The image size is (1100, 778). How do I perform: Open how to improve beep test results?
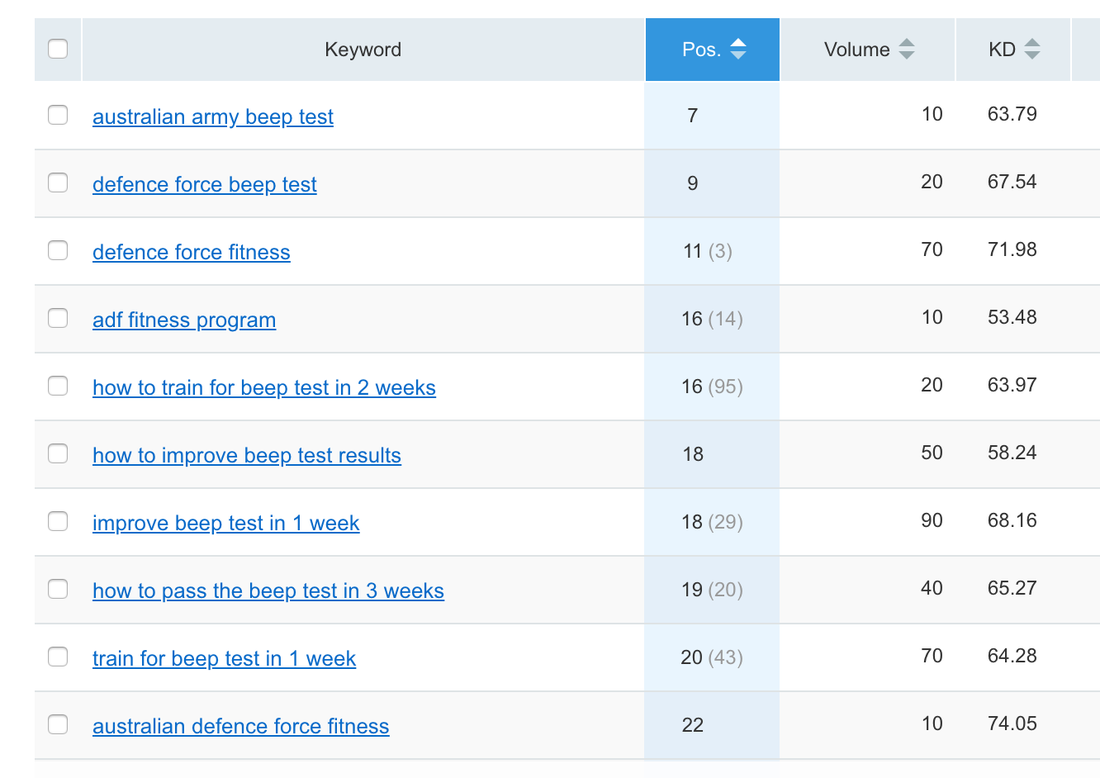(246, 456)
